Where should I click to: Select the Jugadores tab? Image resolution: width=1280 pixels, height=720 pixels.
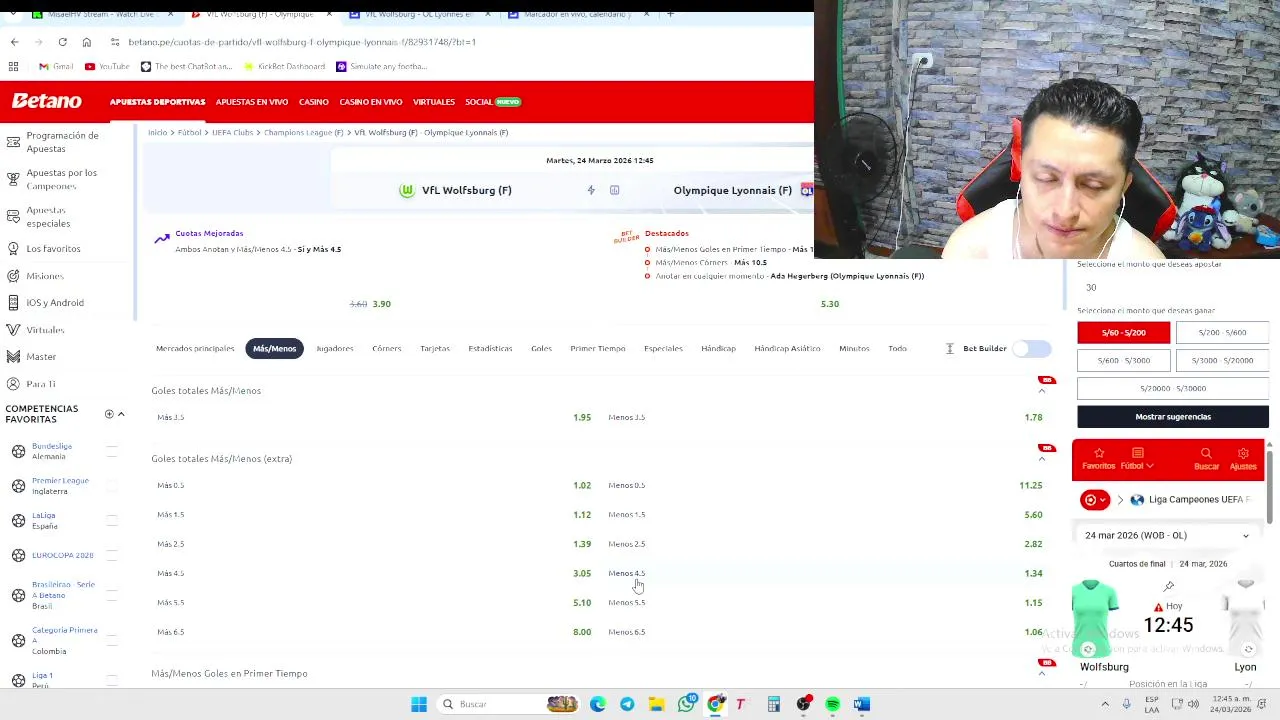[x=335, y=348]
